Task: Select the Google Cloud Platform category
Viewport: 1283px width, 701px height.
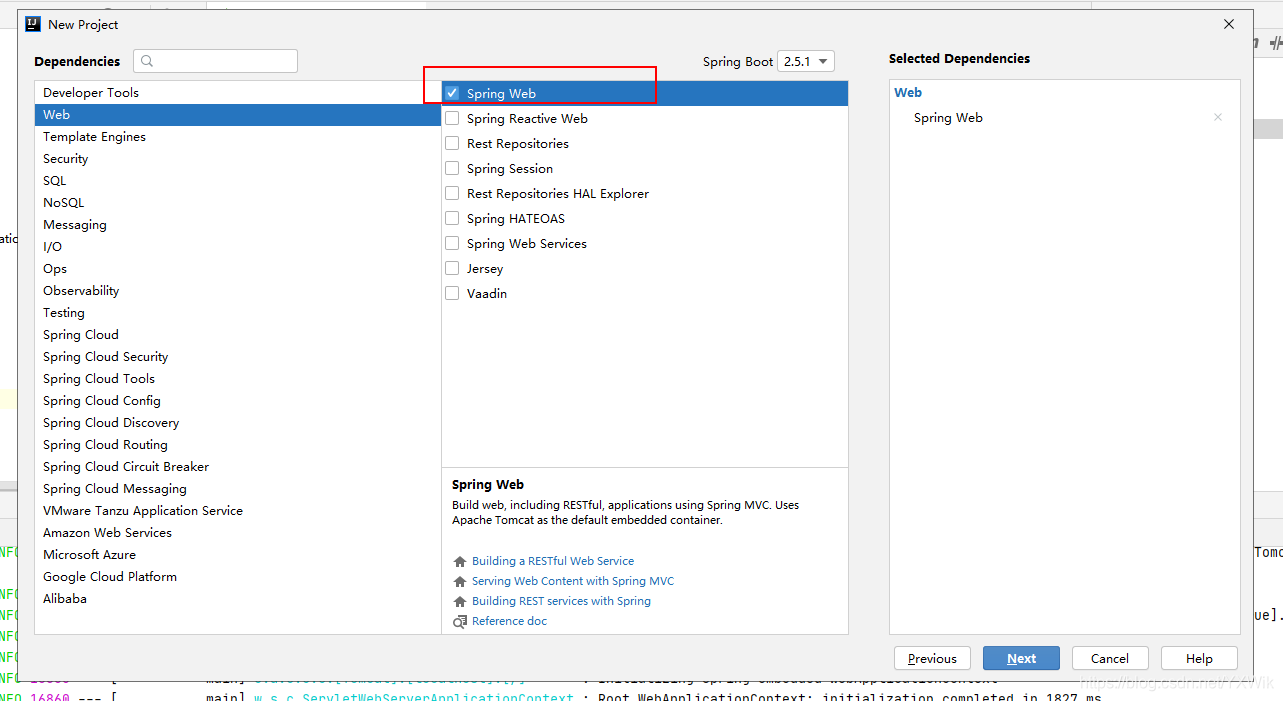Action: point(238,577)
